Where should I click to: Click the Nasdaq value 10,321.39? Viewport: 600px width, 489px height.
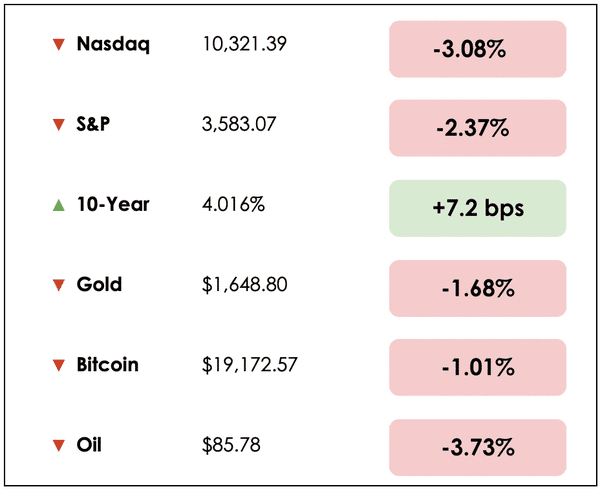click(243, 45)
